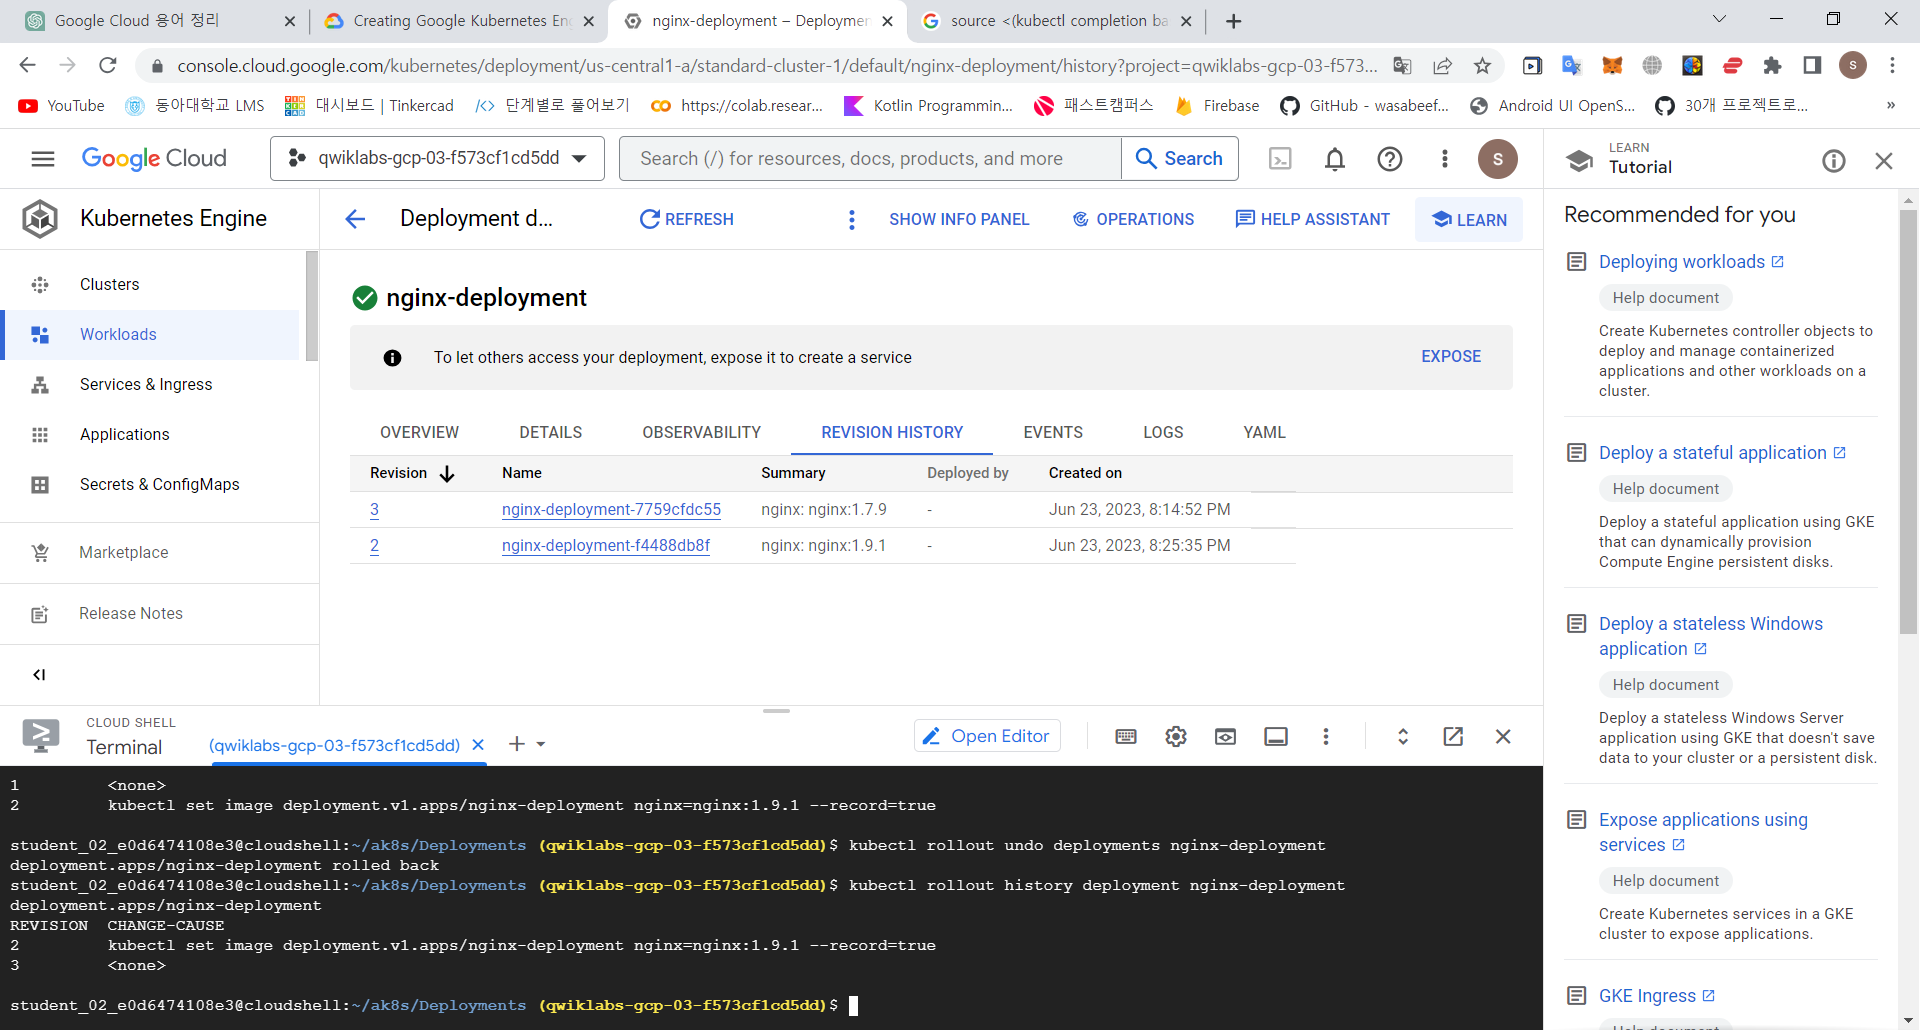
Task: Click the Tutorial info icon
Action: 1833,161
